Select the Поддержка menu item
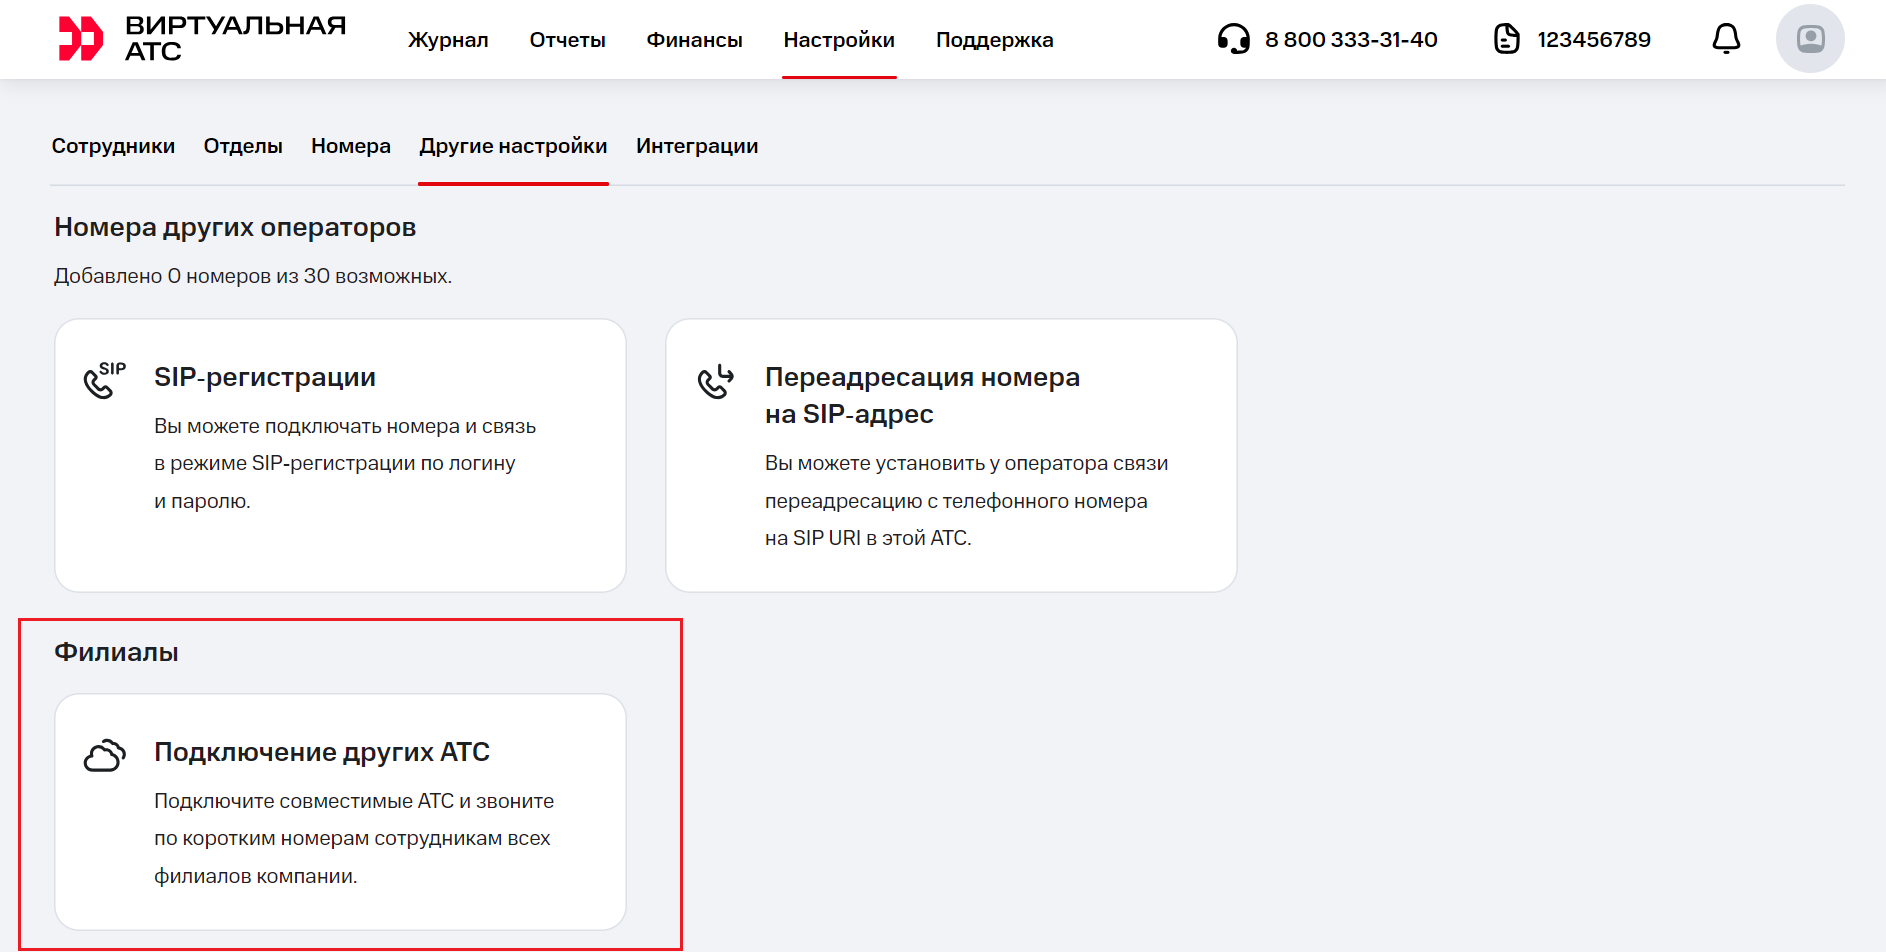Viewport: 1886px width, 952px height. (x=994, y=40)
